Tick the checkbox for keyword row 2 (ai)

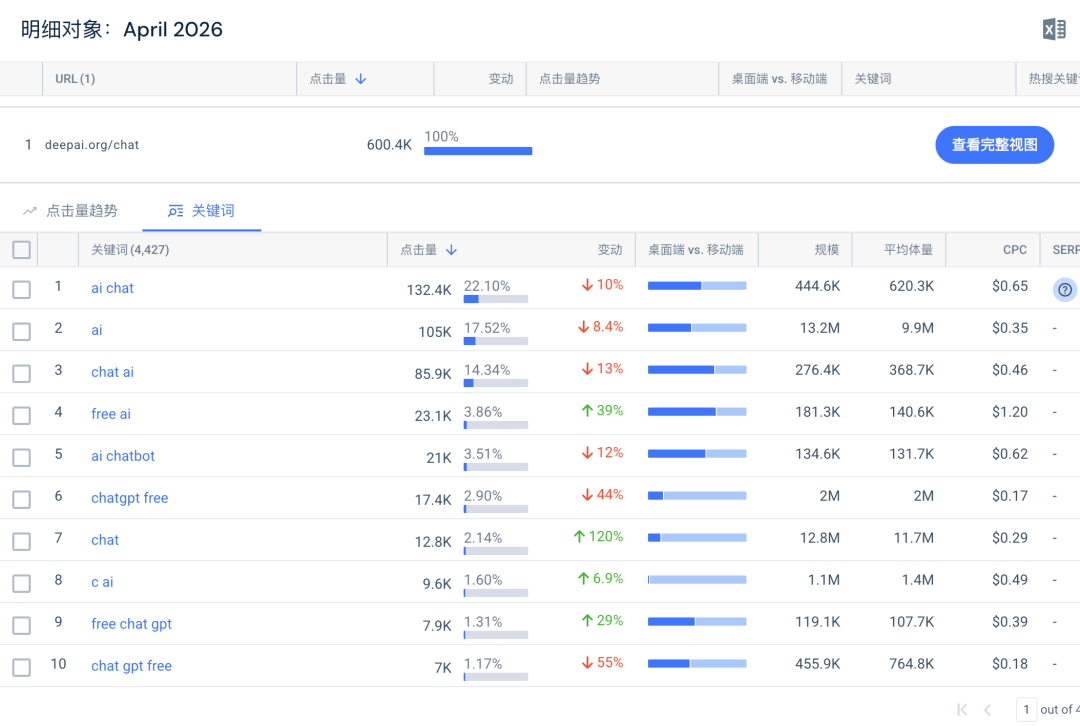21,331
